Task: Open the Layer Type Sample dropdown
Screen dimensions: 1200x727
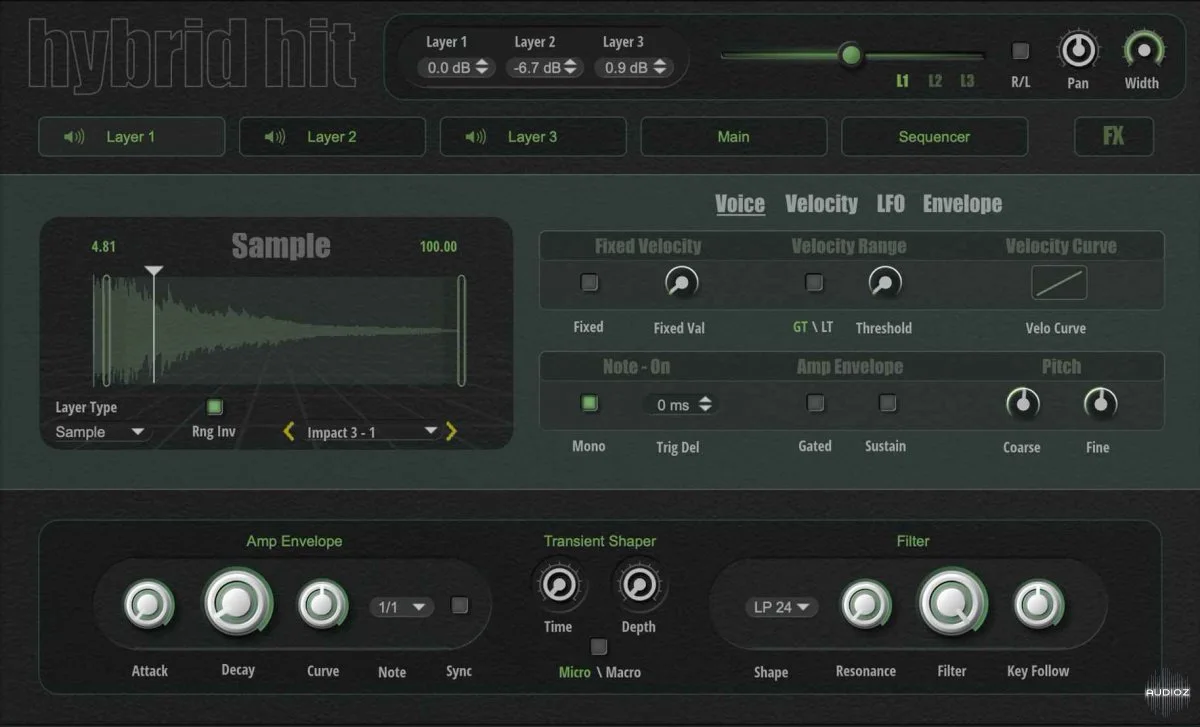Action: tap(102, 432)
